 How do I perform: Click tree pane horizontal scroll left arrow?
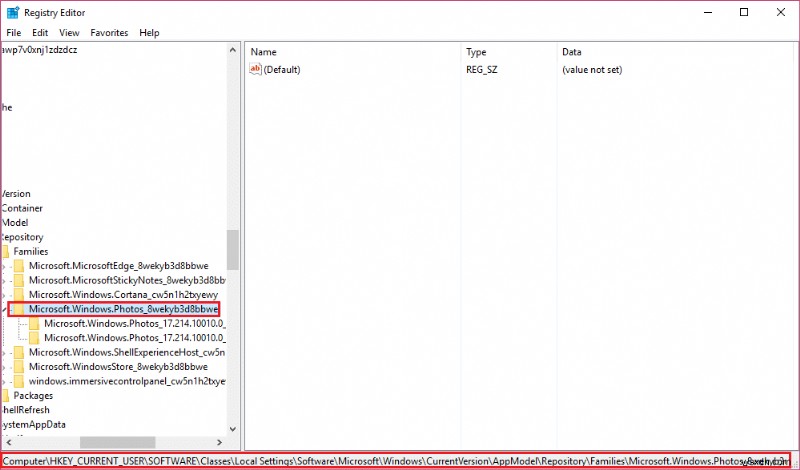[x=7, y=442]
